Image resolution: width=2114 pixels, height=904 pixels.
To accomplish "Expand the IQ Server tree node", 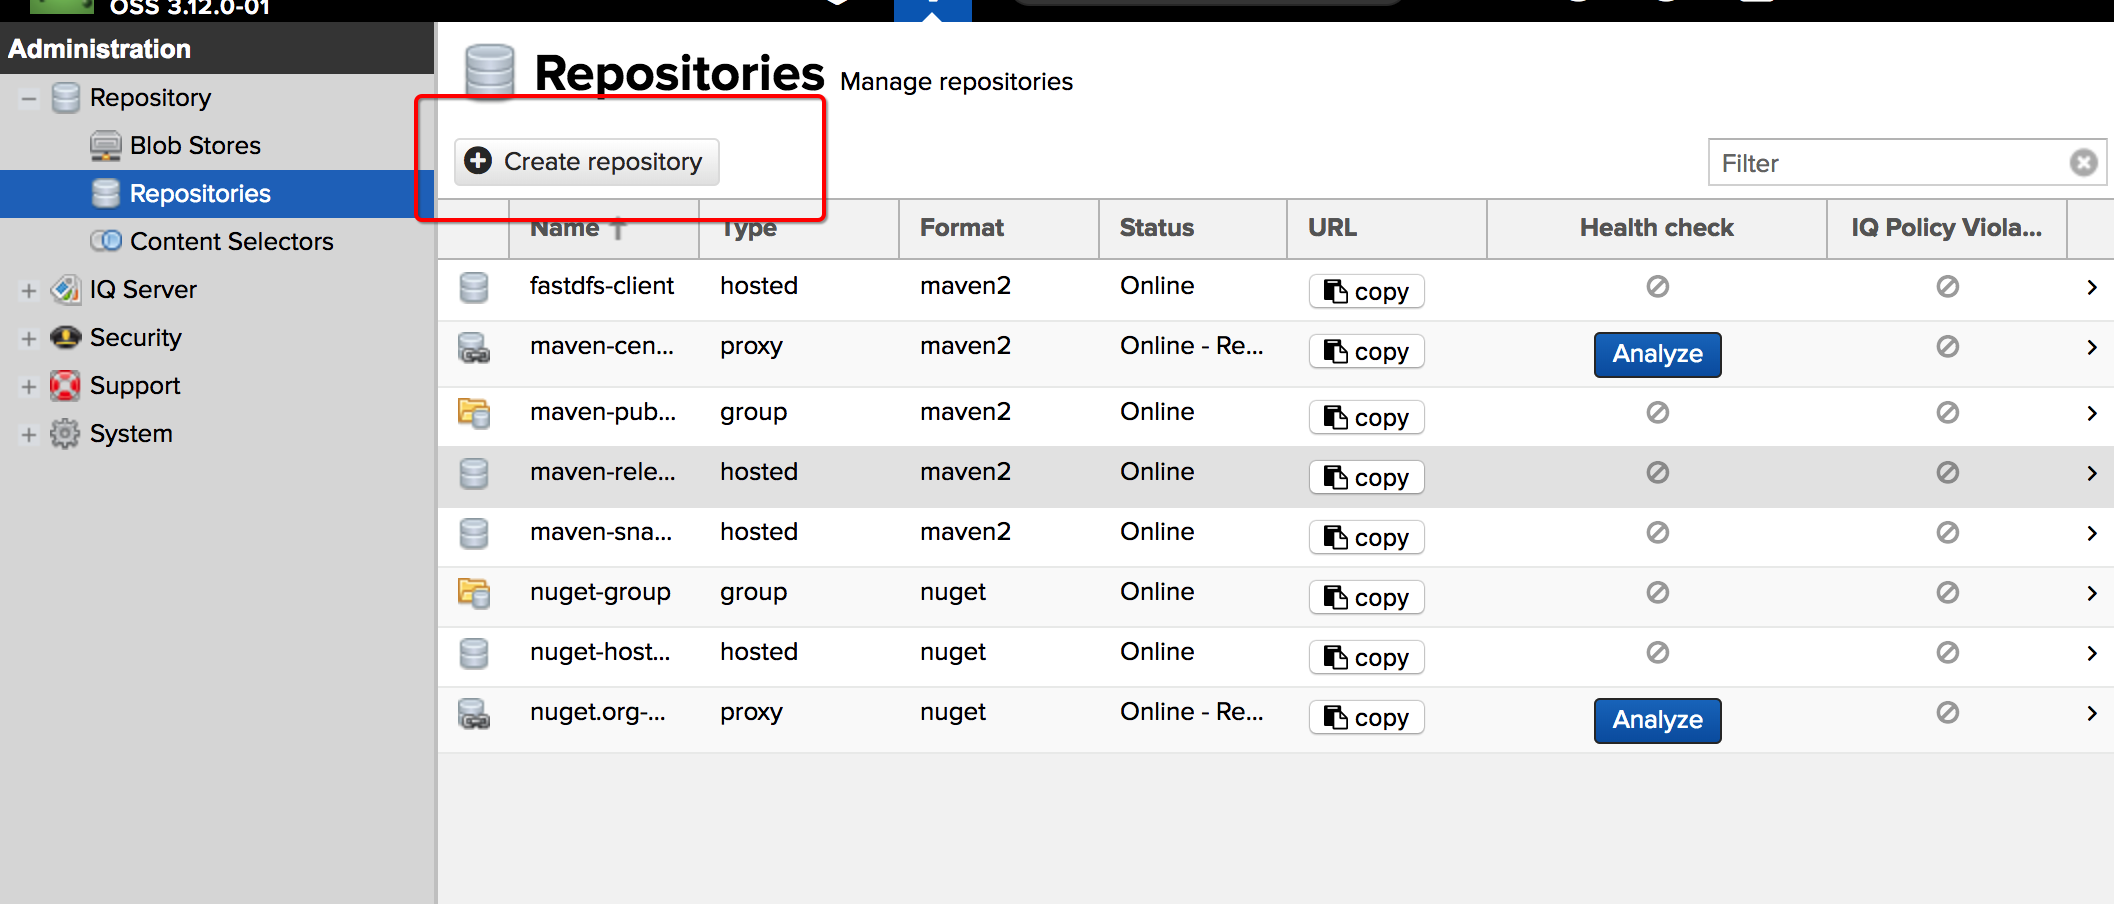I will tap(29, 290).
